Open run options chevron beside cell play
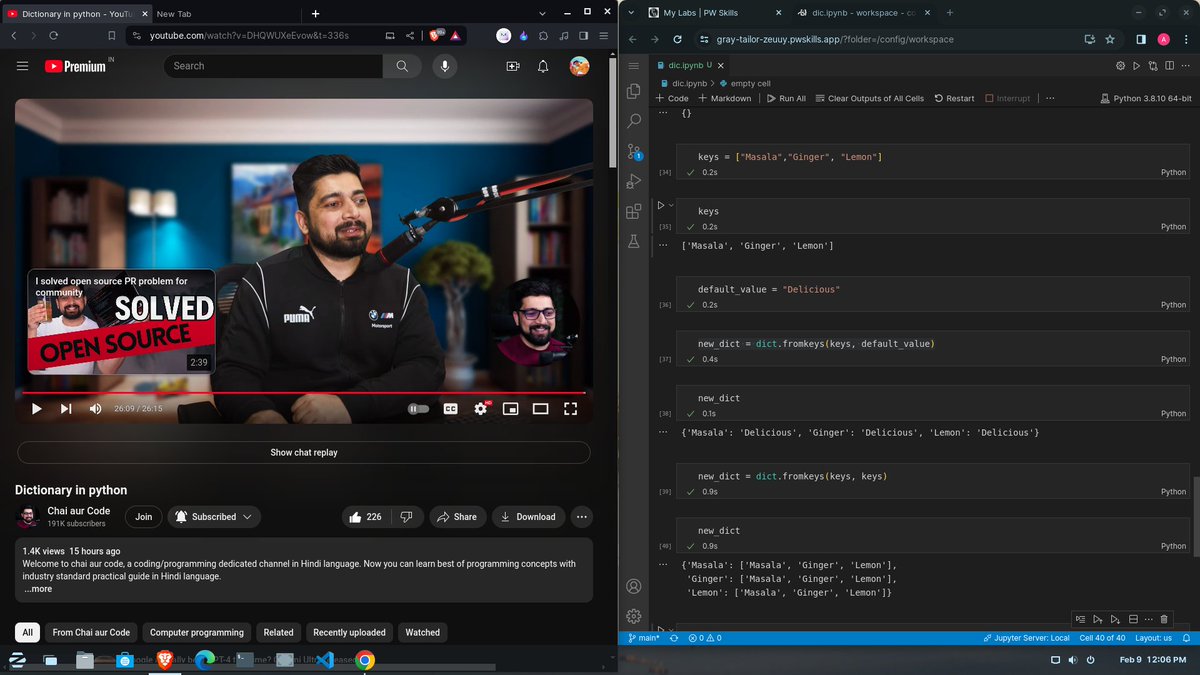Image resolution: width=1200 pixels, height=675 pixels. [671, 205]
